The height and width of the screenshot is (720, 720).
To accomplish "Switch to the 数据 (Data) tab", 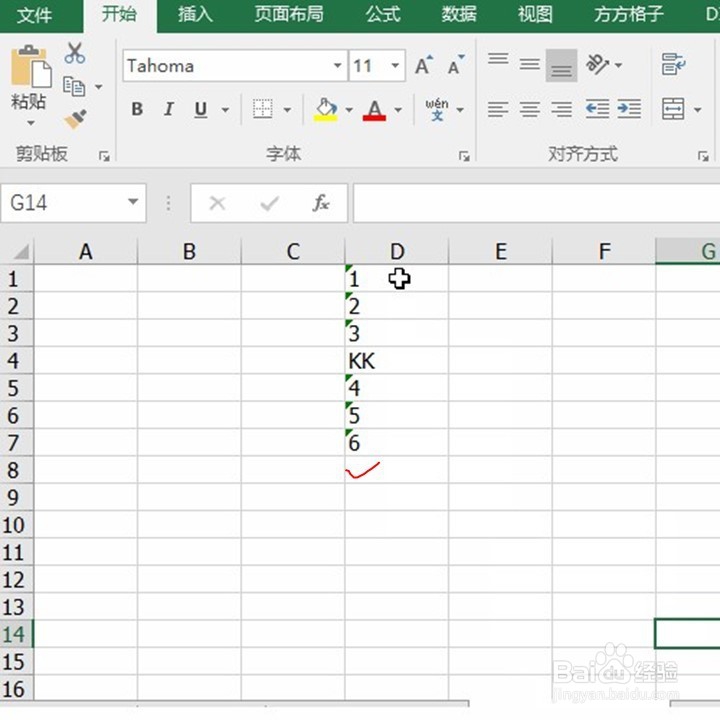I will [459, 14].
